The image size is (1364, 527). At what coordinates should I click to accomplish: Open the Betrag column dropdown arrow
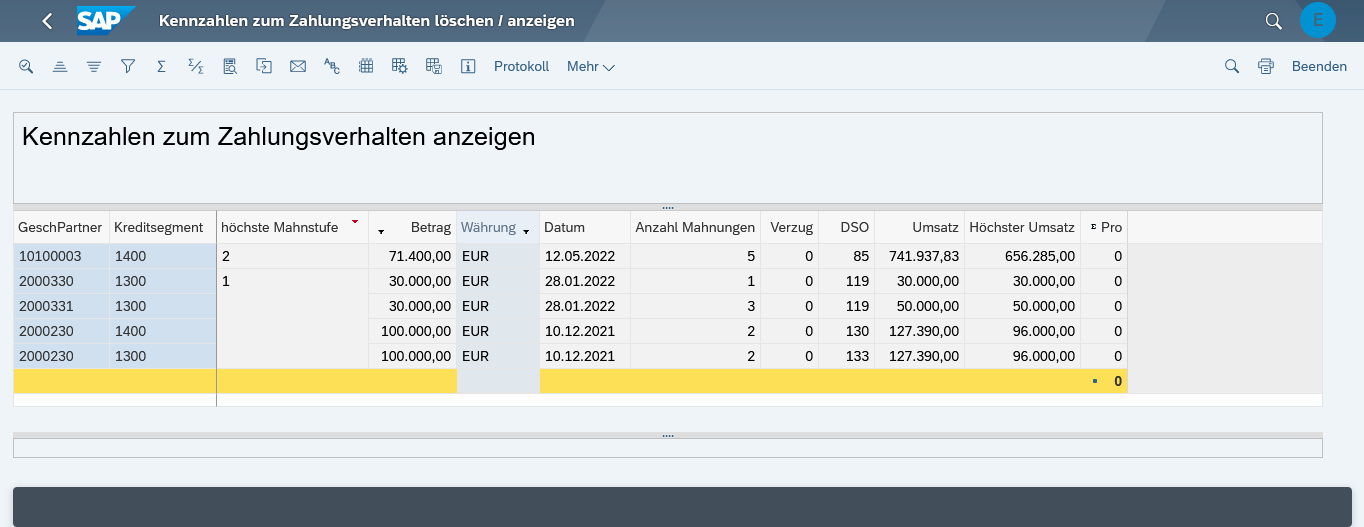381,231
